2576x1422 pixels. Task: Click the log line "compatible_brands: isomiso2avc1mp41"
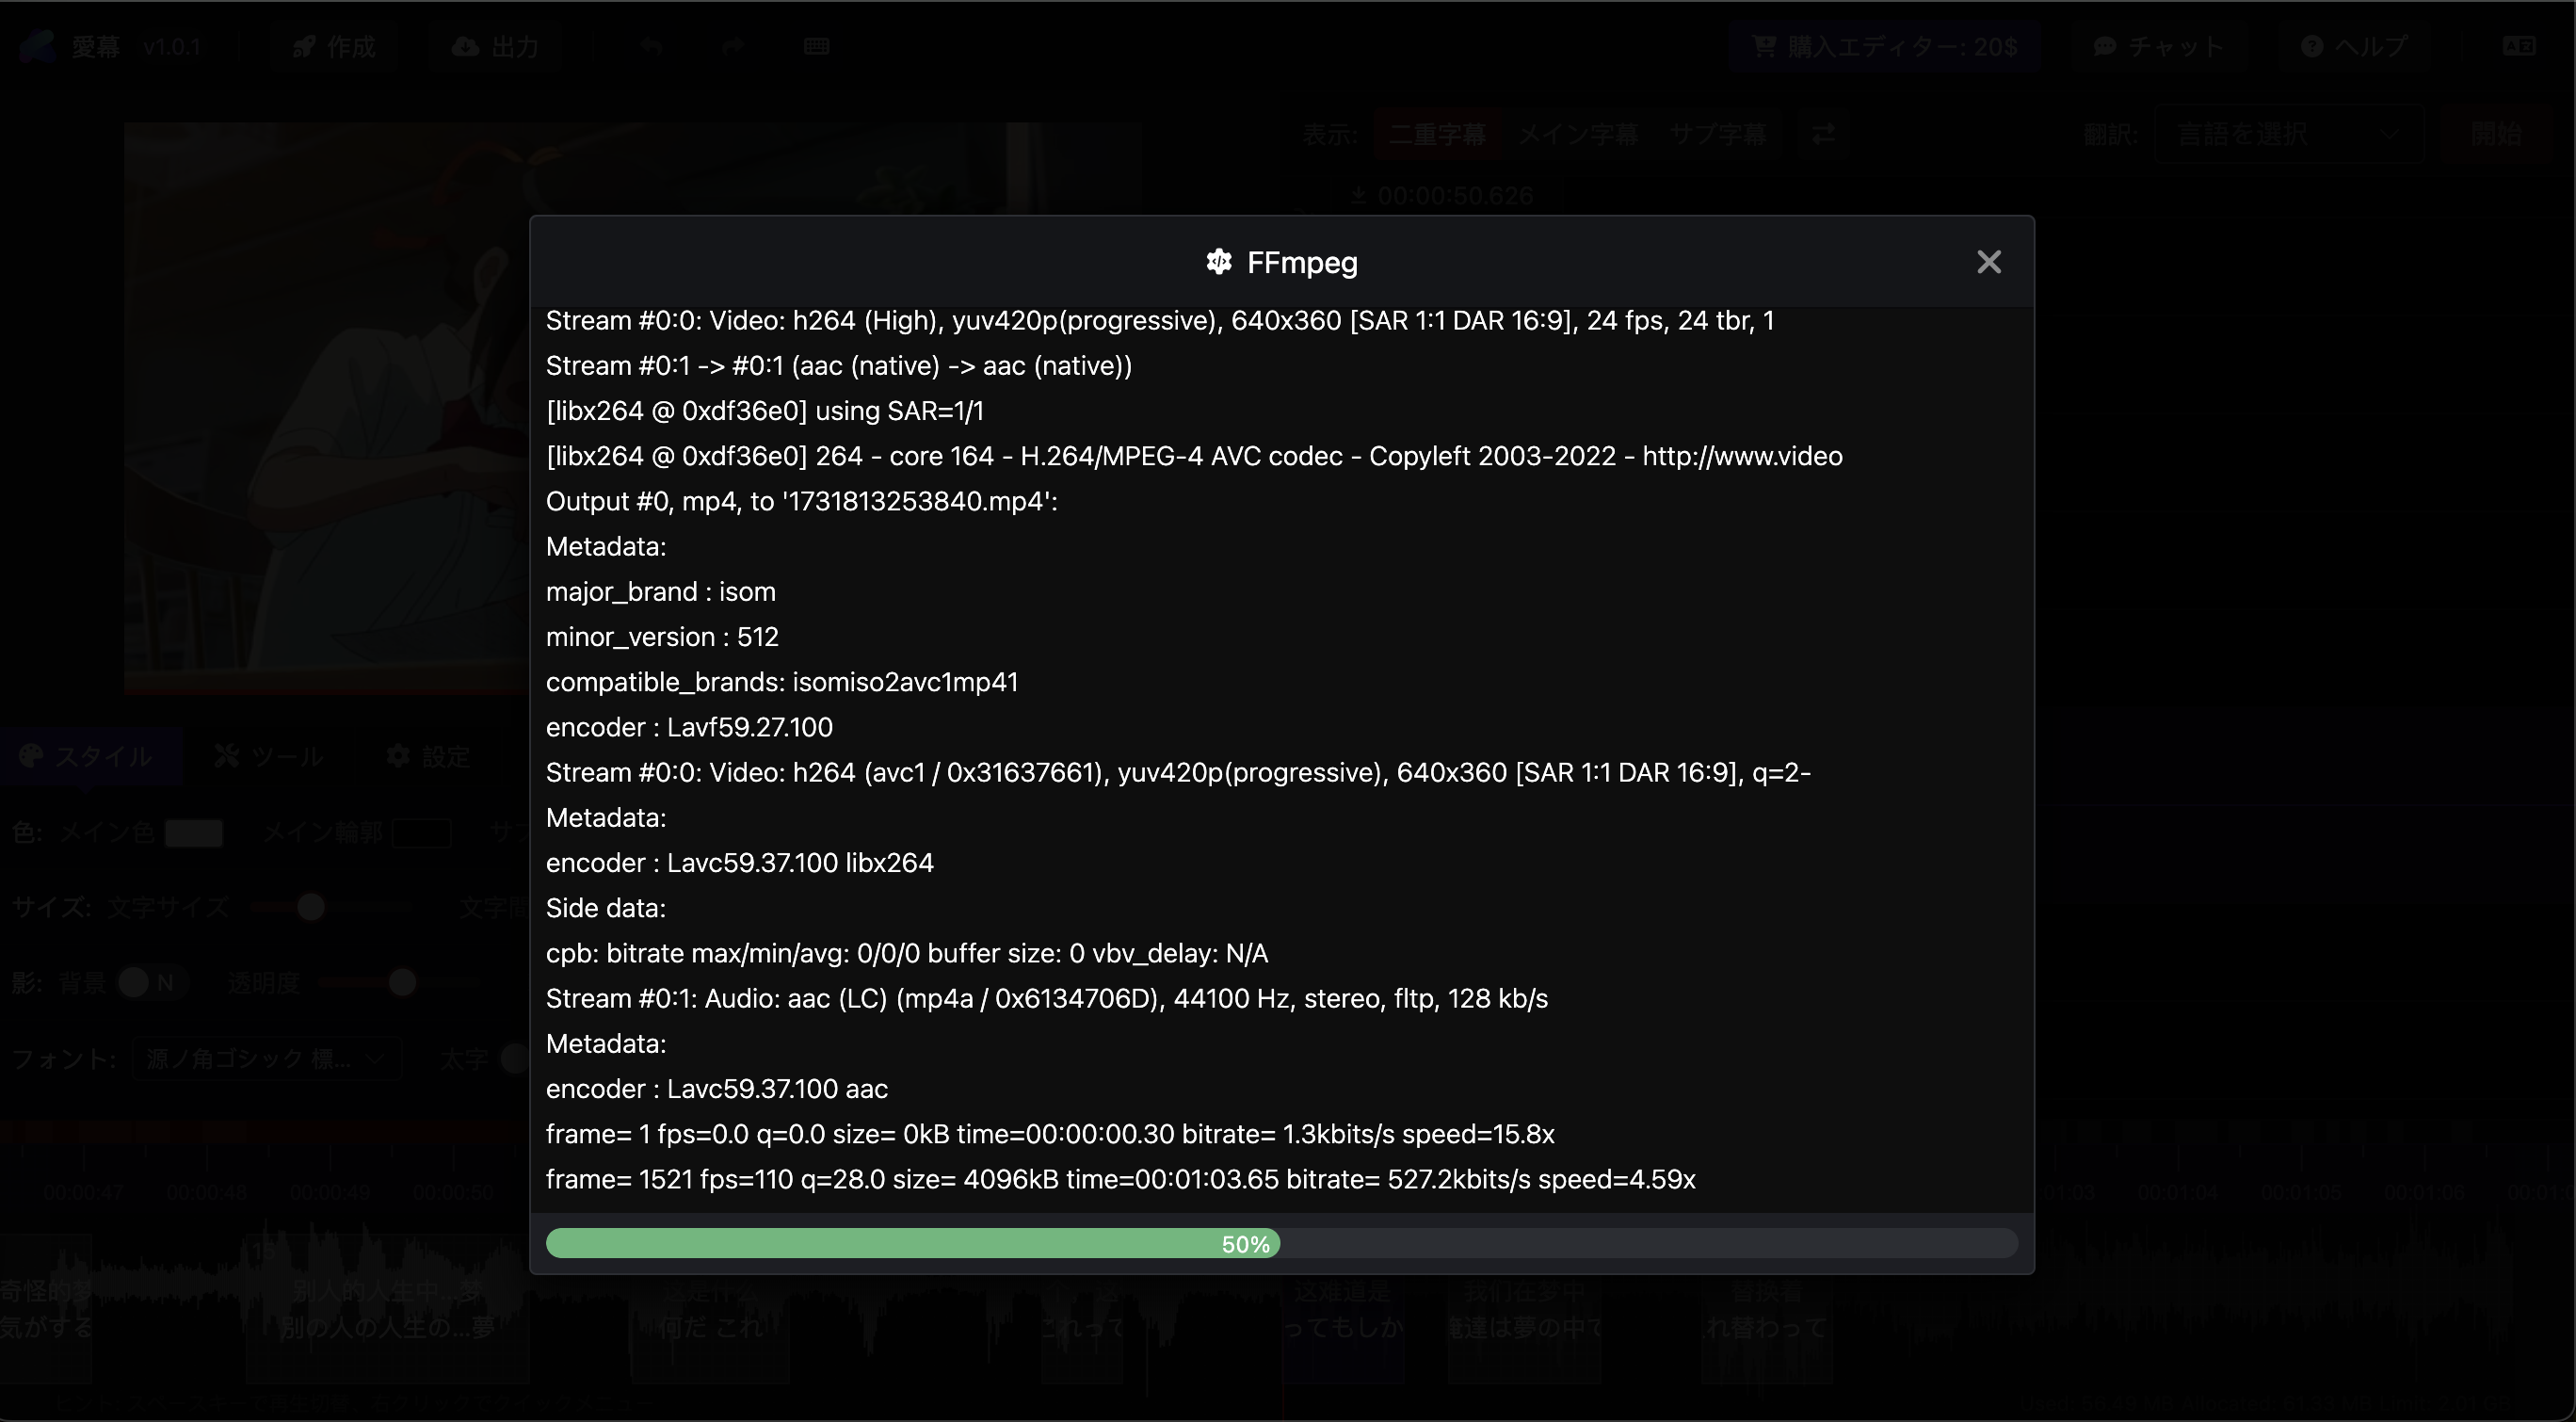click(782, 681)
